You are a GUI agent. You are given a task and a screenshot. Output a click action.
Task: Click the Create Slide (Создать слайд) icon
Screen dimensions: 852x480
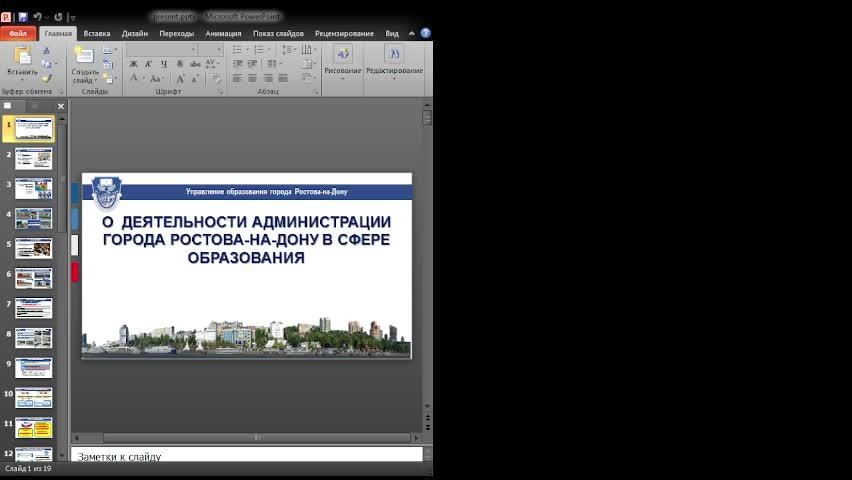point(84,56)
